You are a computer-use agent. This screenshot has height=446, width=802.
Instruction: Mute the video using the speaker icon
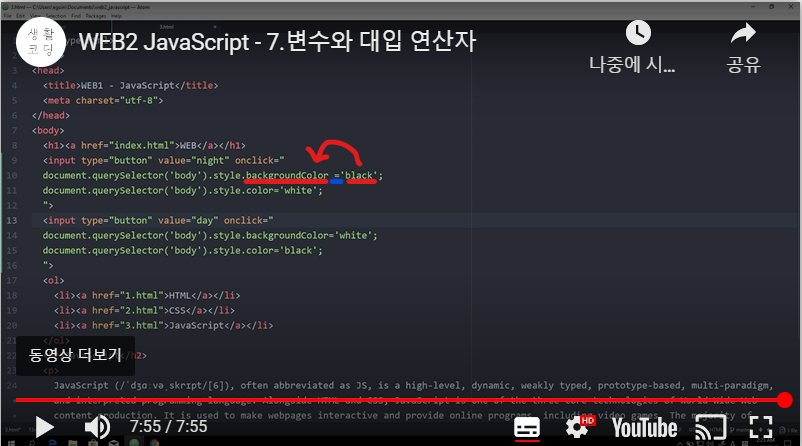pos(97,427)
